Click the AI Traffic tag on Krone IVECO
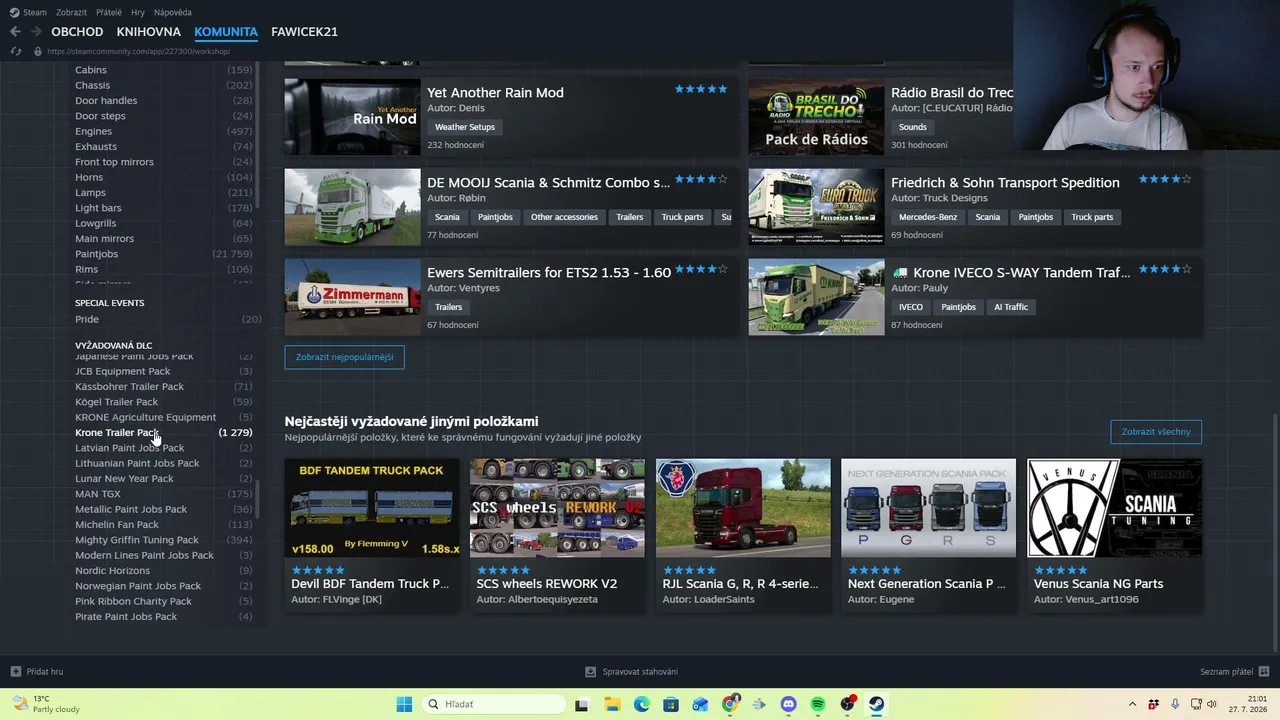The height and width of the screenshot is (720, 1280). 1011,307
